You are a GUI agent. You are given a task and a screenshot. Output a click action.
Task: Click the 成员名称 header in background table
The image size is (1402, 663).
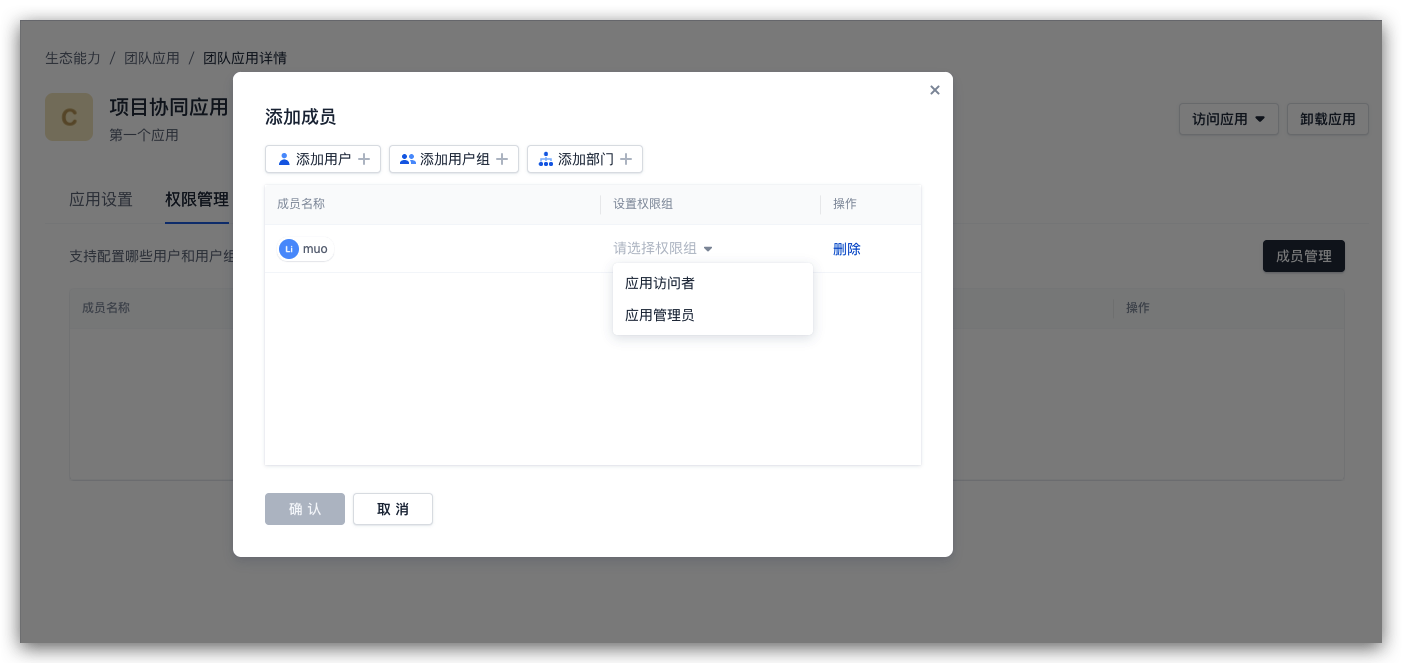pos(106,308)
